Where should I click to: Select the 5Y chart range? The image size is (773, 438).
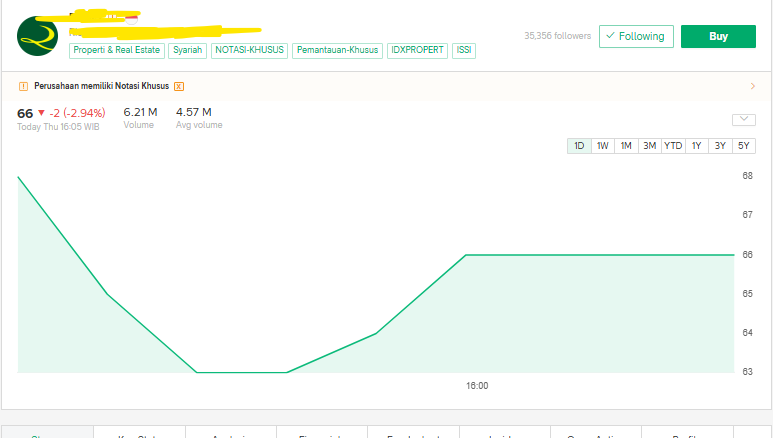pyautogui.click(x=744, y=146)
